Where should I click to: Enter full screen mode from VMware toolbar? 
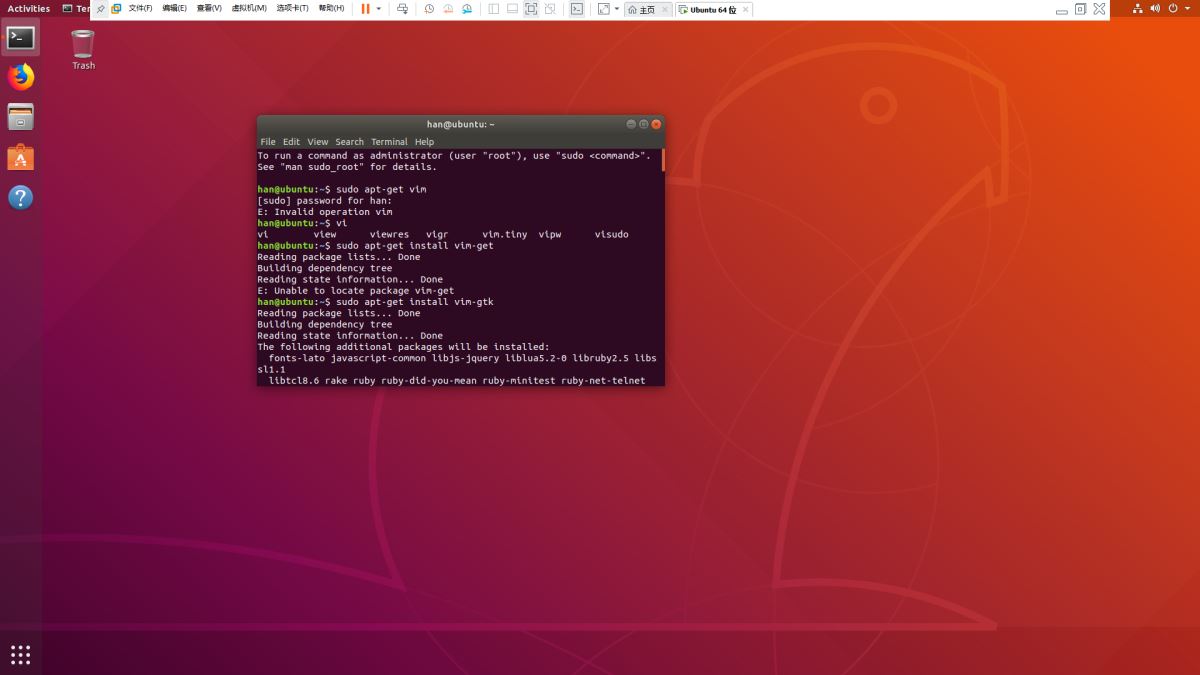click(531, 9)
